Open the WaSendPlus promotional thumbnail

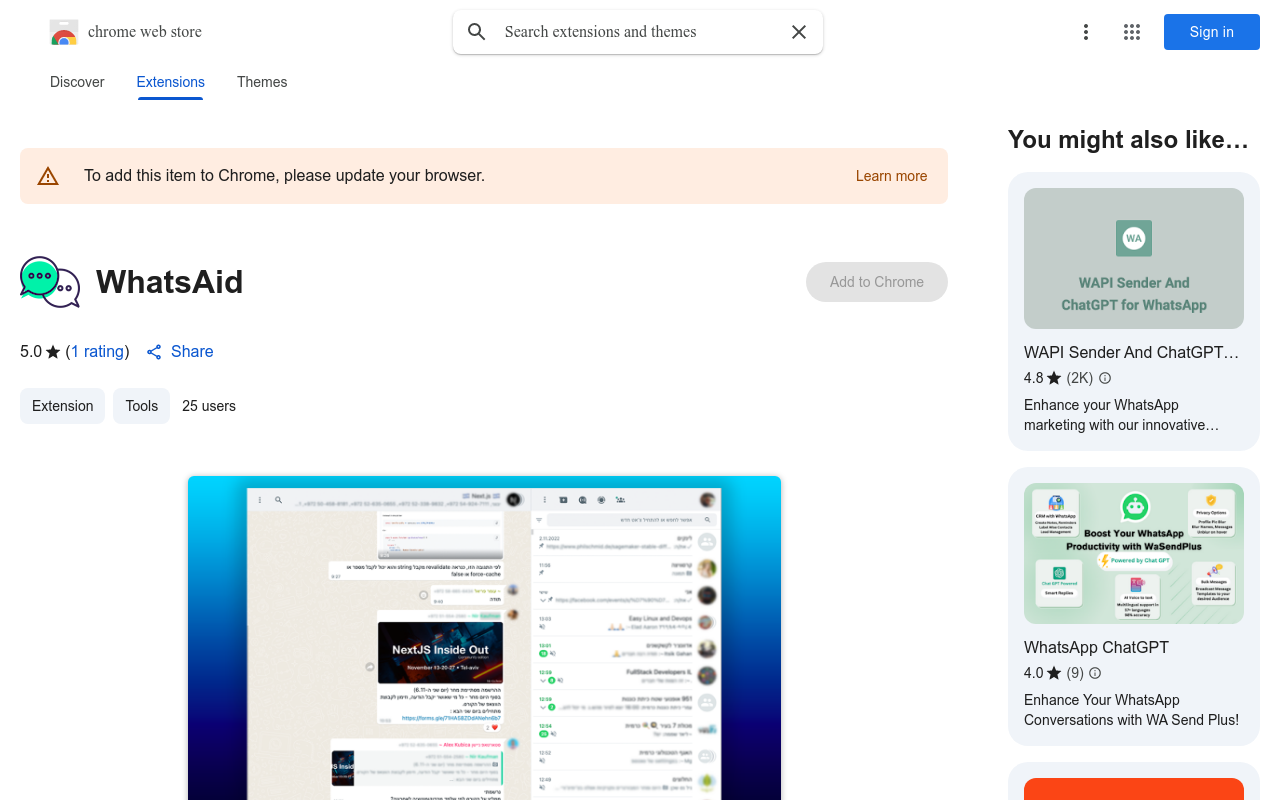(x=1134, y=554)
